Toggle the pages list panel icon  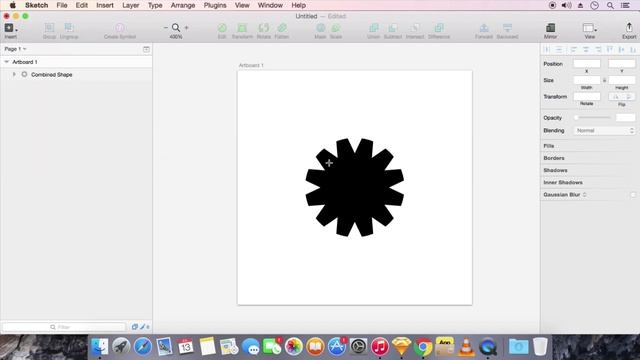click(146, 49)
